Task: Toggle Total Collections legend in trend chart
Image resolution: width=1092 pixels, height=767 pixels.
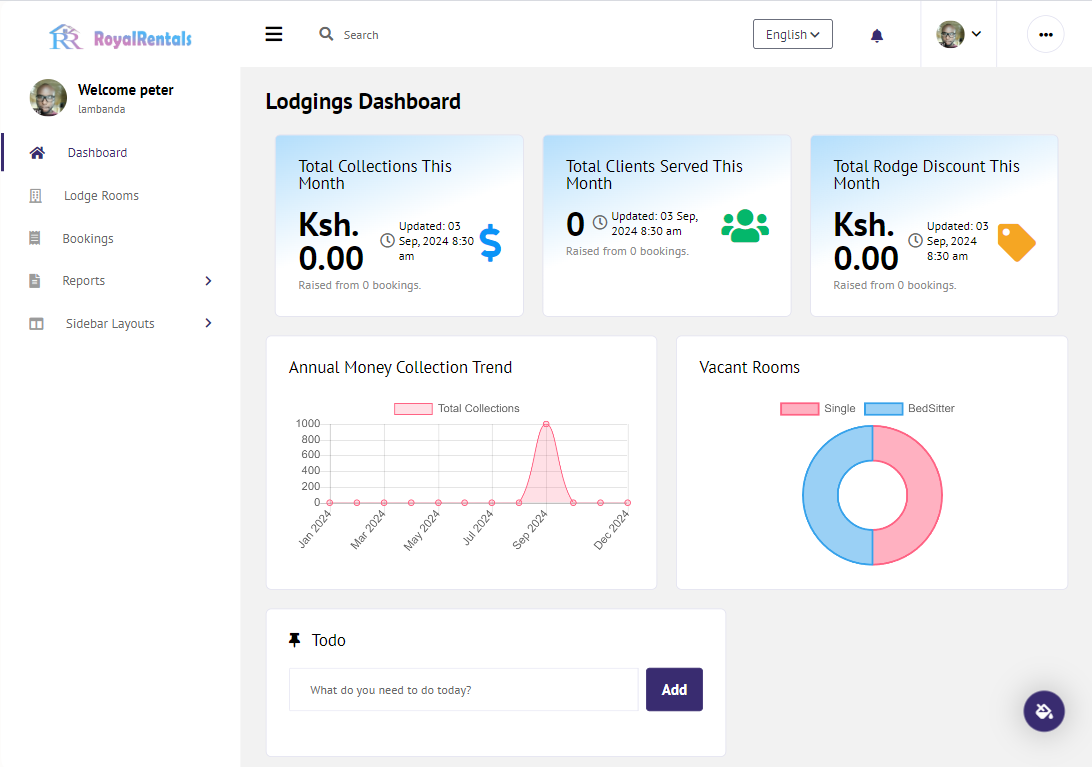Action: (457, 408)
